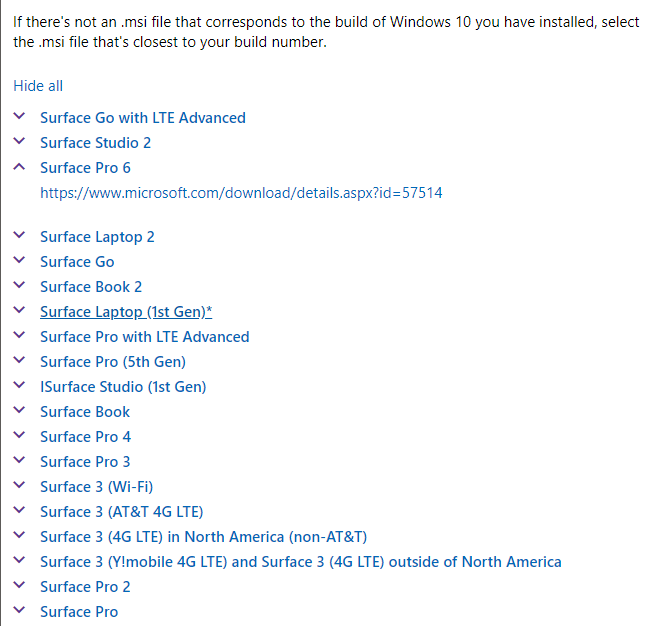Image resolution: width=662 pixels, height=626 pixels.
Task: Collapse the Surface Pro 6 chevron
Action: (x=20, y=167)
